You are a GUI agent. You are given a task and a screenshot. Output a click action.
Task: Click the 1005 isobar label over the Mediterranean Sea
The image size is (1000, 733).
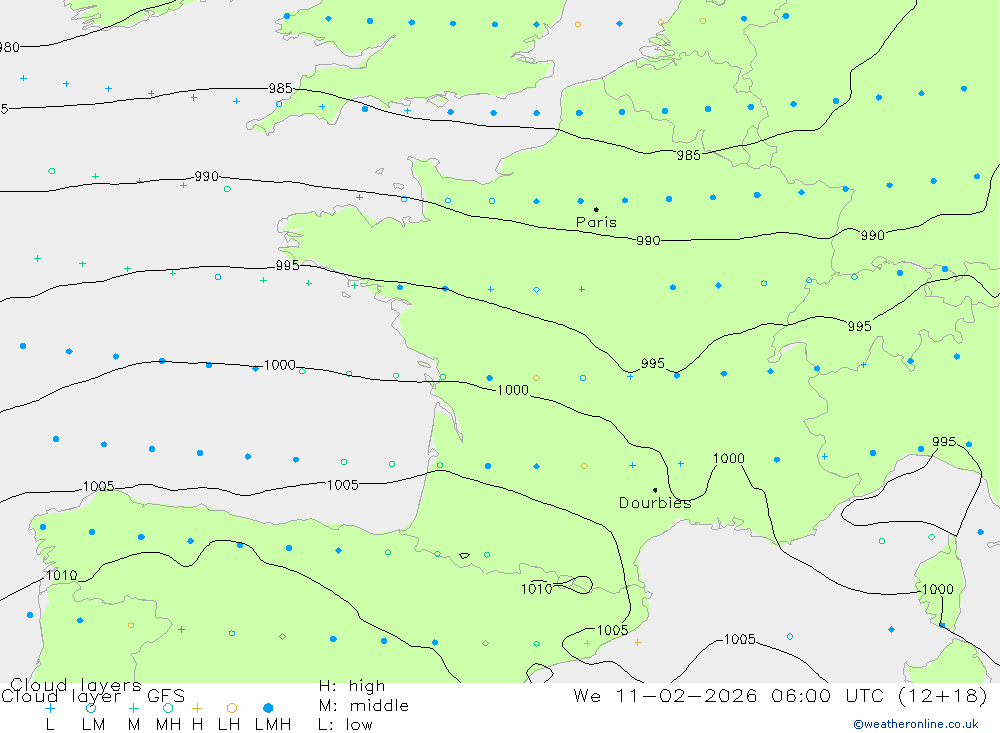click(x=739, y=639)
